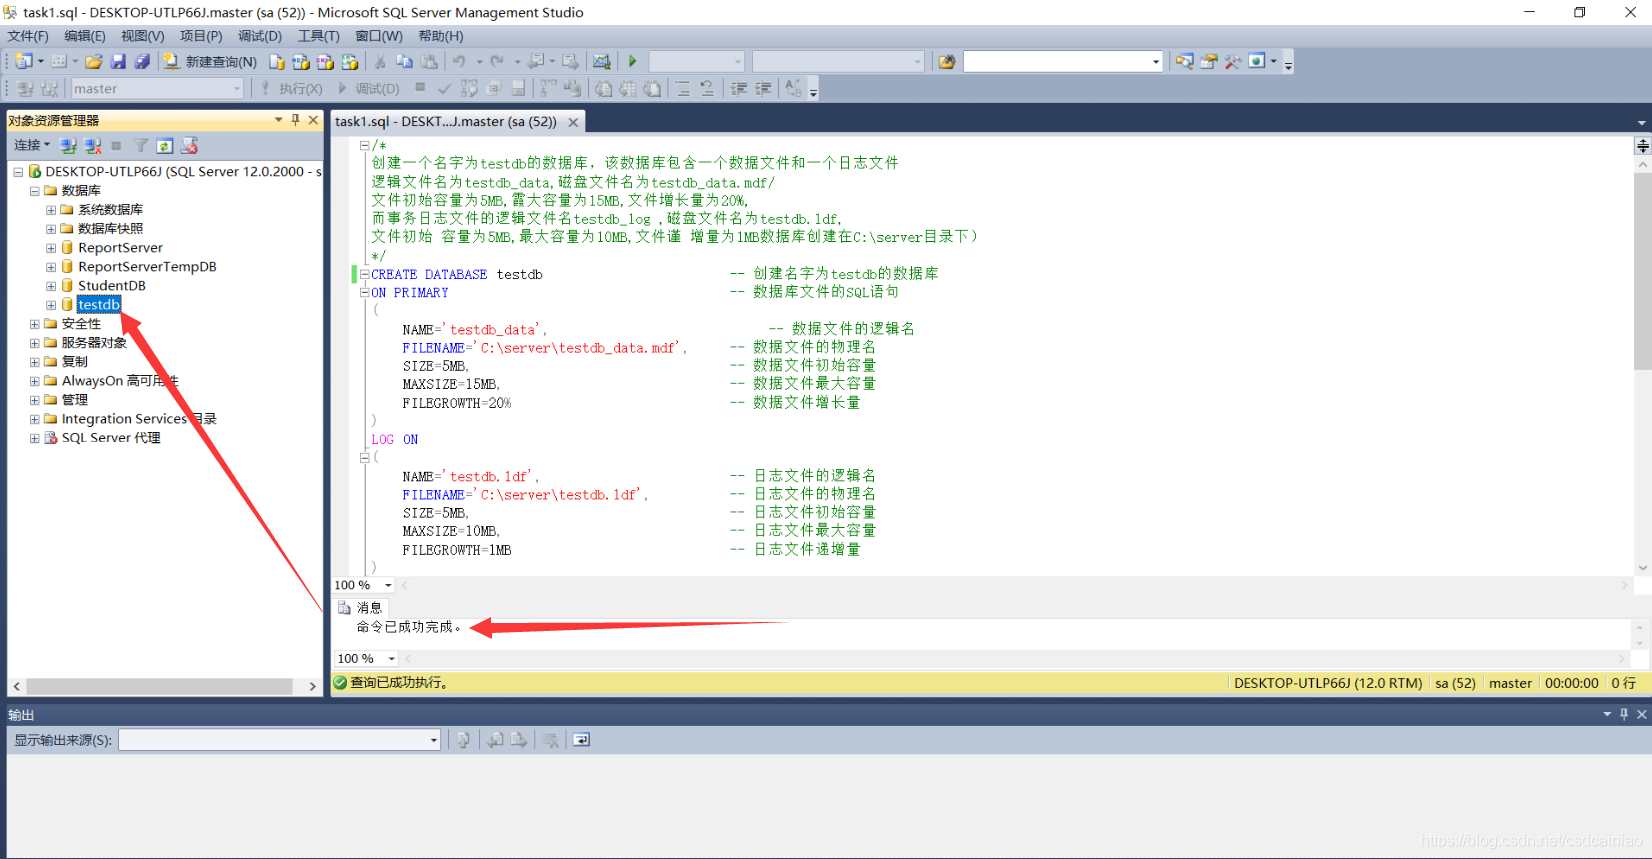Click the Disconnect server icon in Object Explorer

(92, 145)
